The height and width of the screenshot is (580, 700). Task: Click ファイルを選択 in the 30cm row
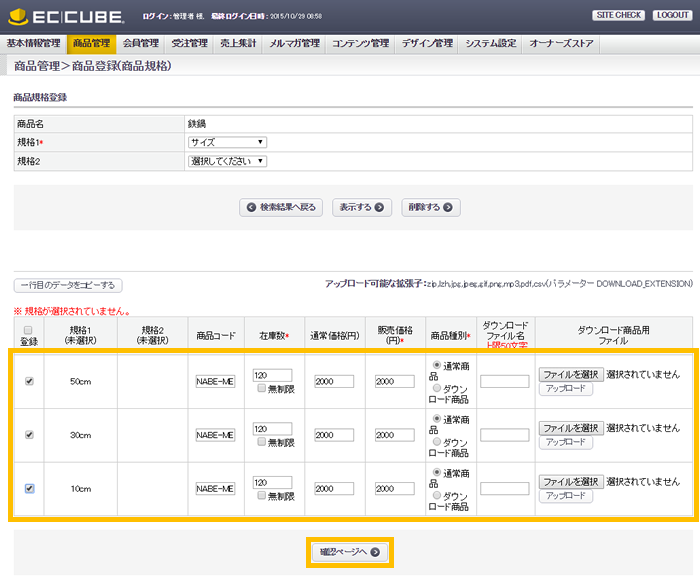click(571, 428)
